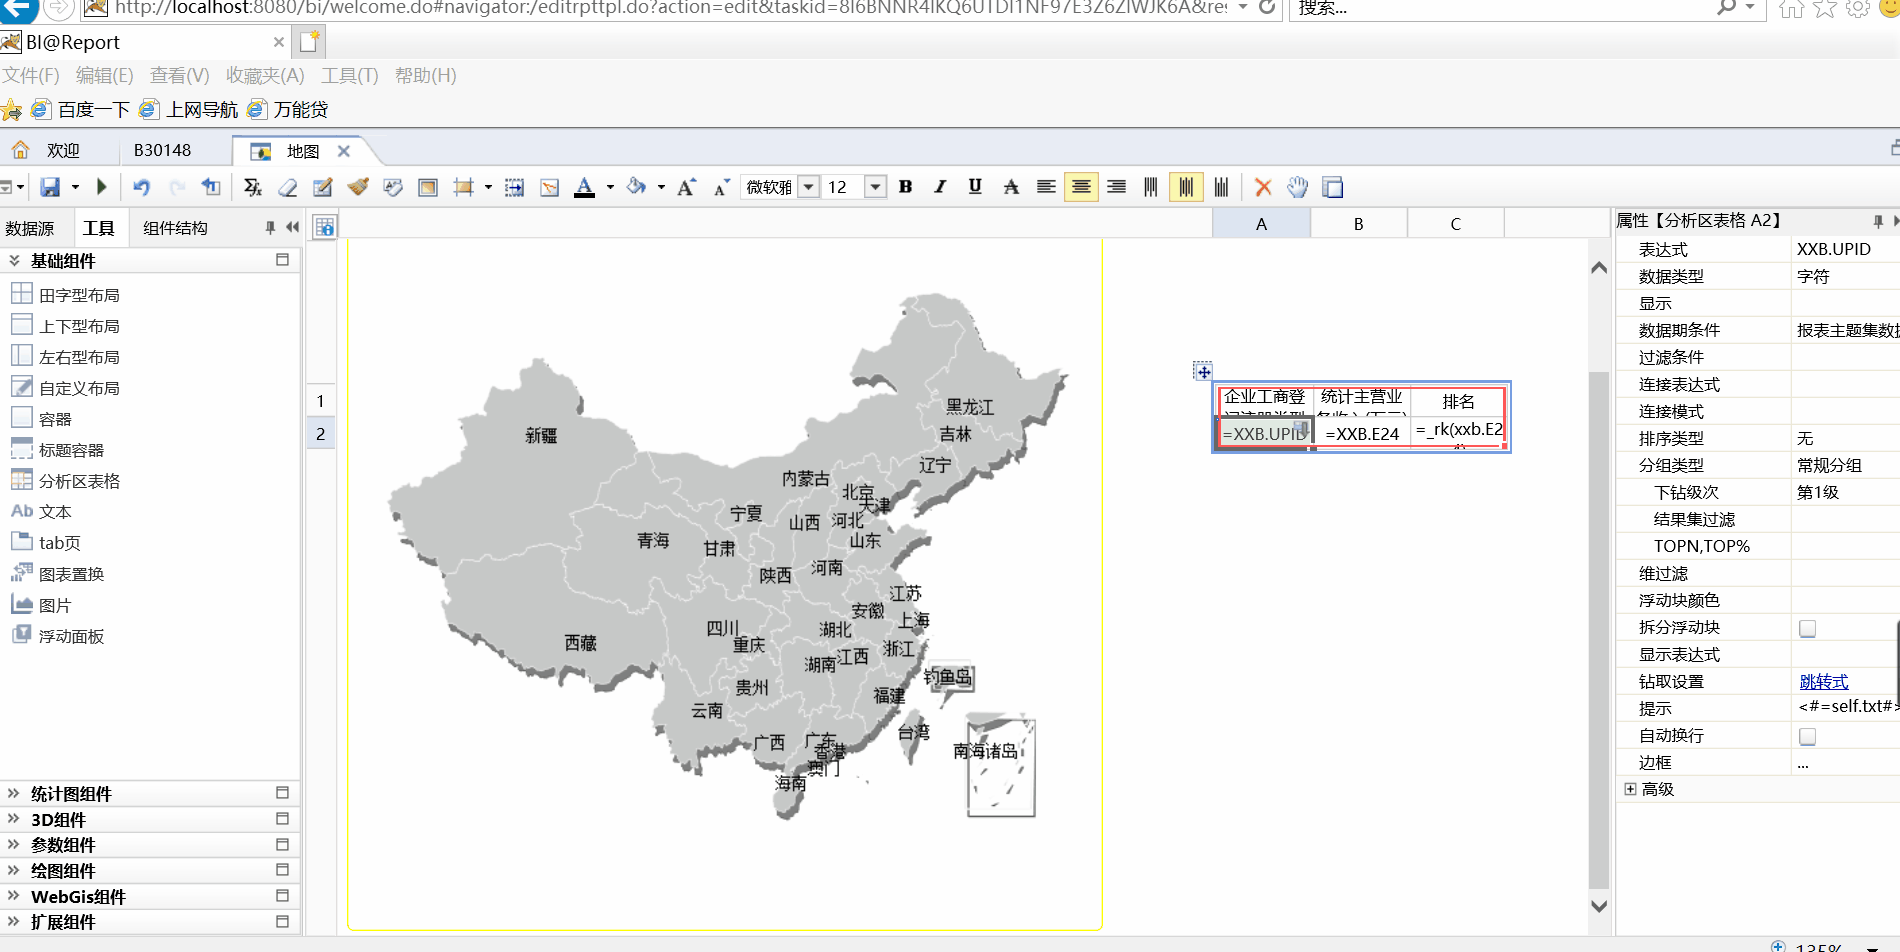Click the 跳转式 link in 钻取设置
This screenshot has width=1900, height=952.
[1823, 681]
